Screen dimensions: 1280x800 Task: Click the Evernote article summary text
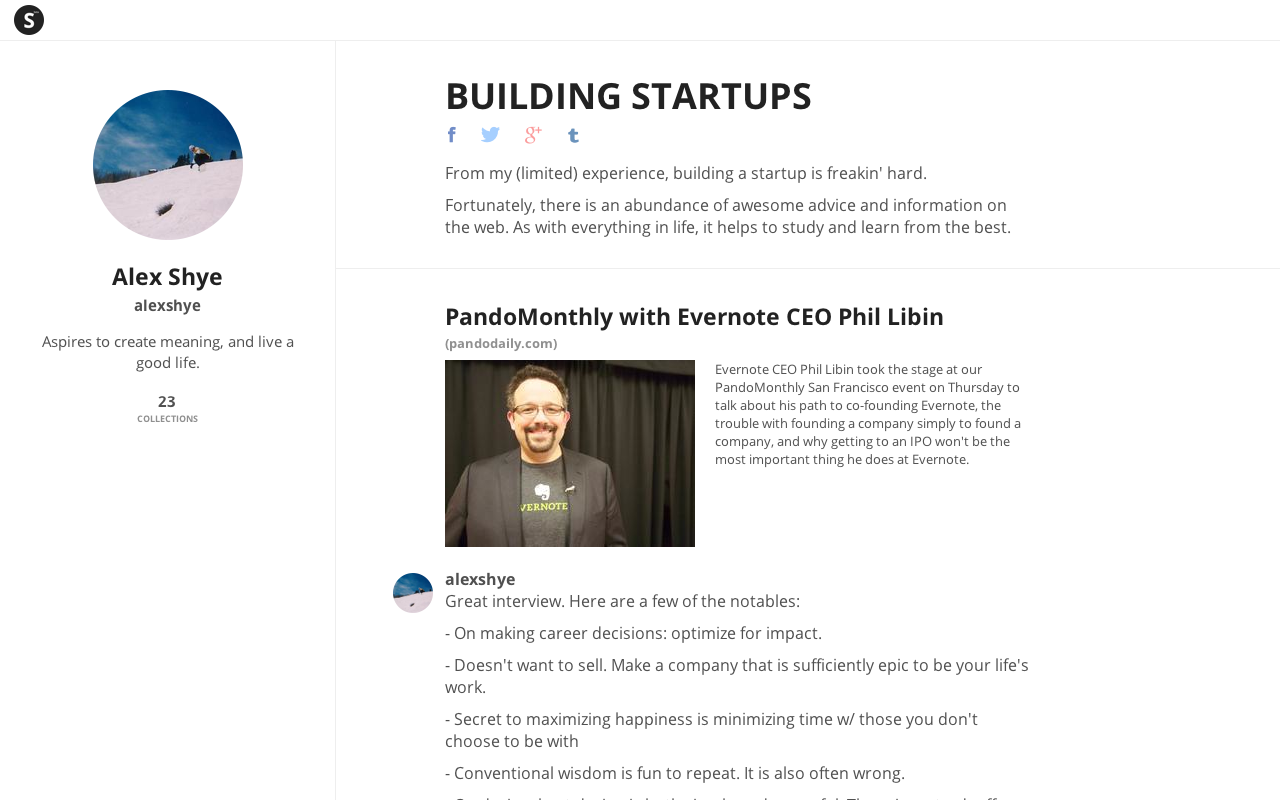(868, 414)
